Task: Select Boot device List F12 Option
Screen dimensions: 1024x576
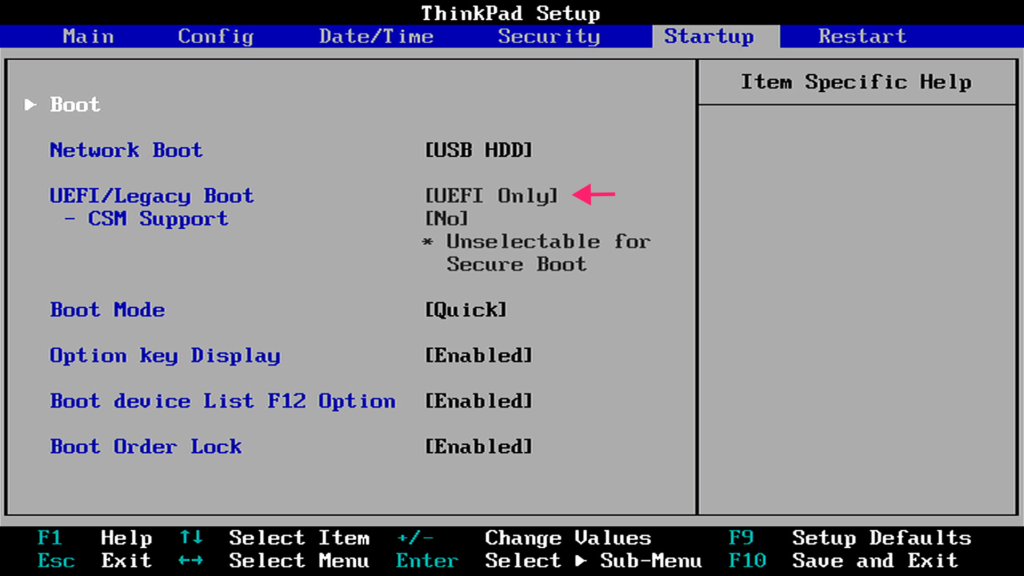Action: point(223,401)
